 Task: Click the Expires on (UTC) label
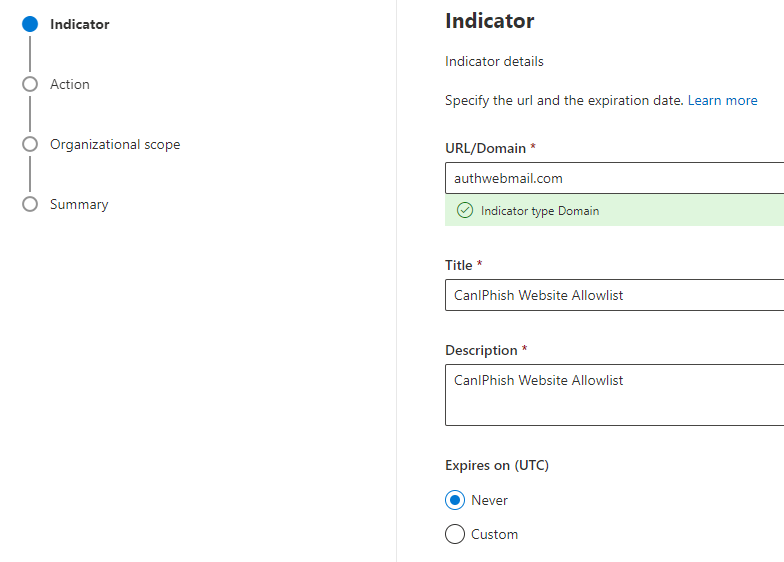tap(497, 466)
